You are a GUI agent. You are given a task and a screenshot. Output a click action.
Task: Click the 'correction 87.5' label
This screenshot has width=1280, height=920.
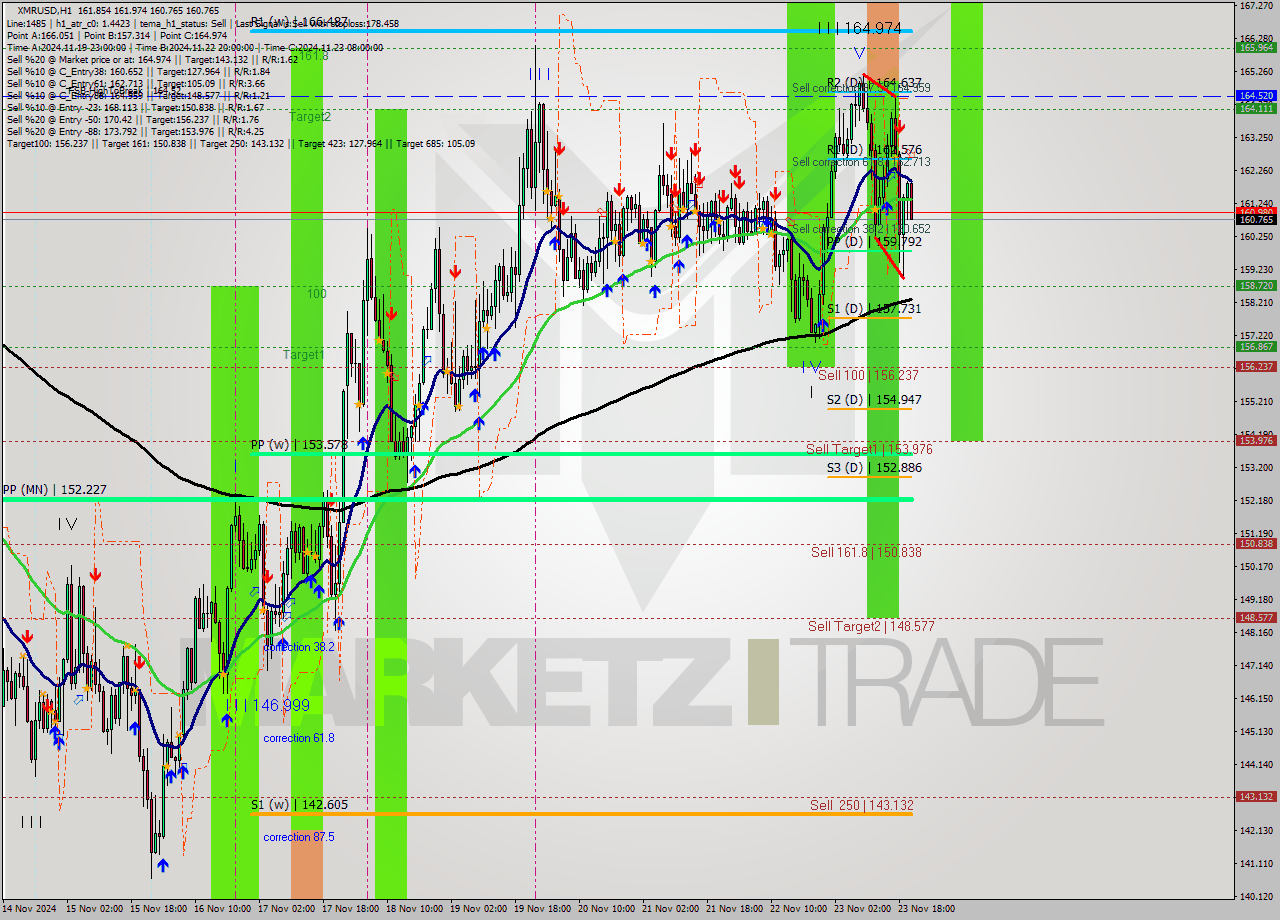pos(298,837)
